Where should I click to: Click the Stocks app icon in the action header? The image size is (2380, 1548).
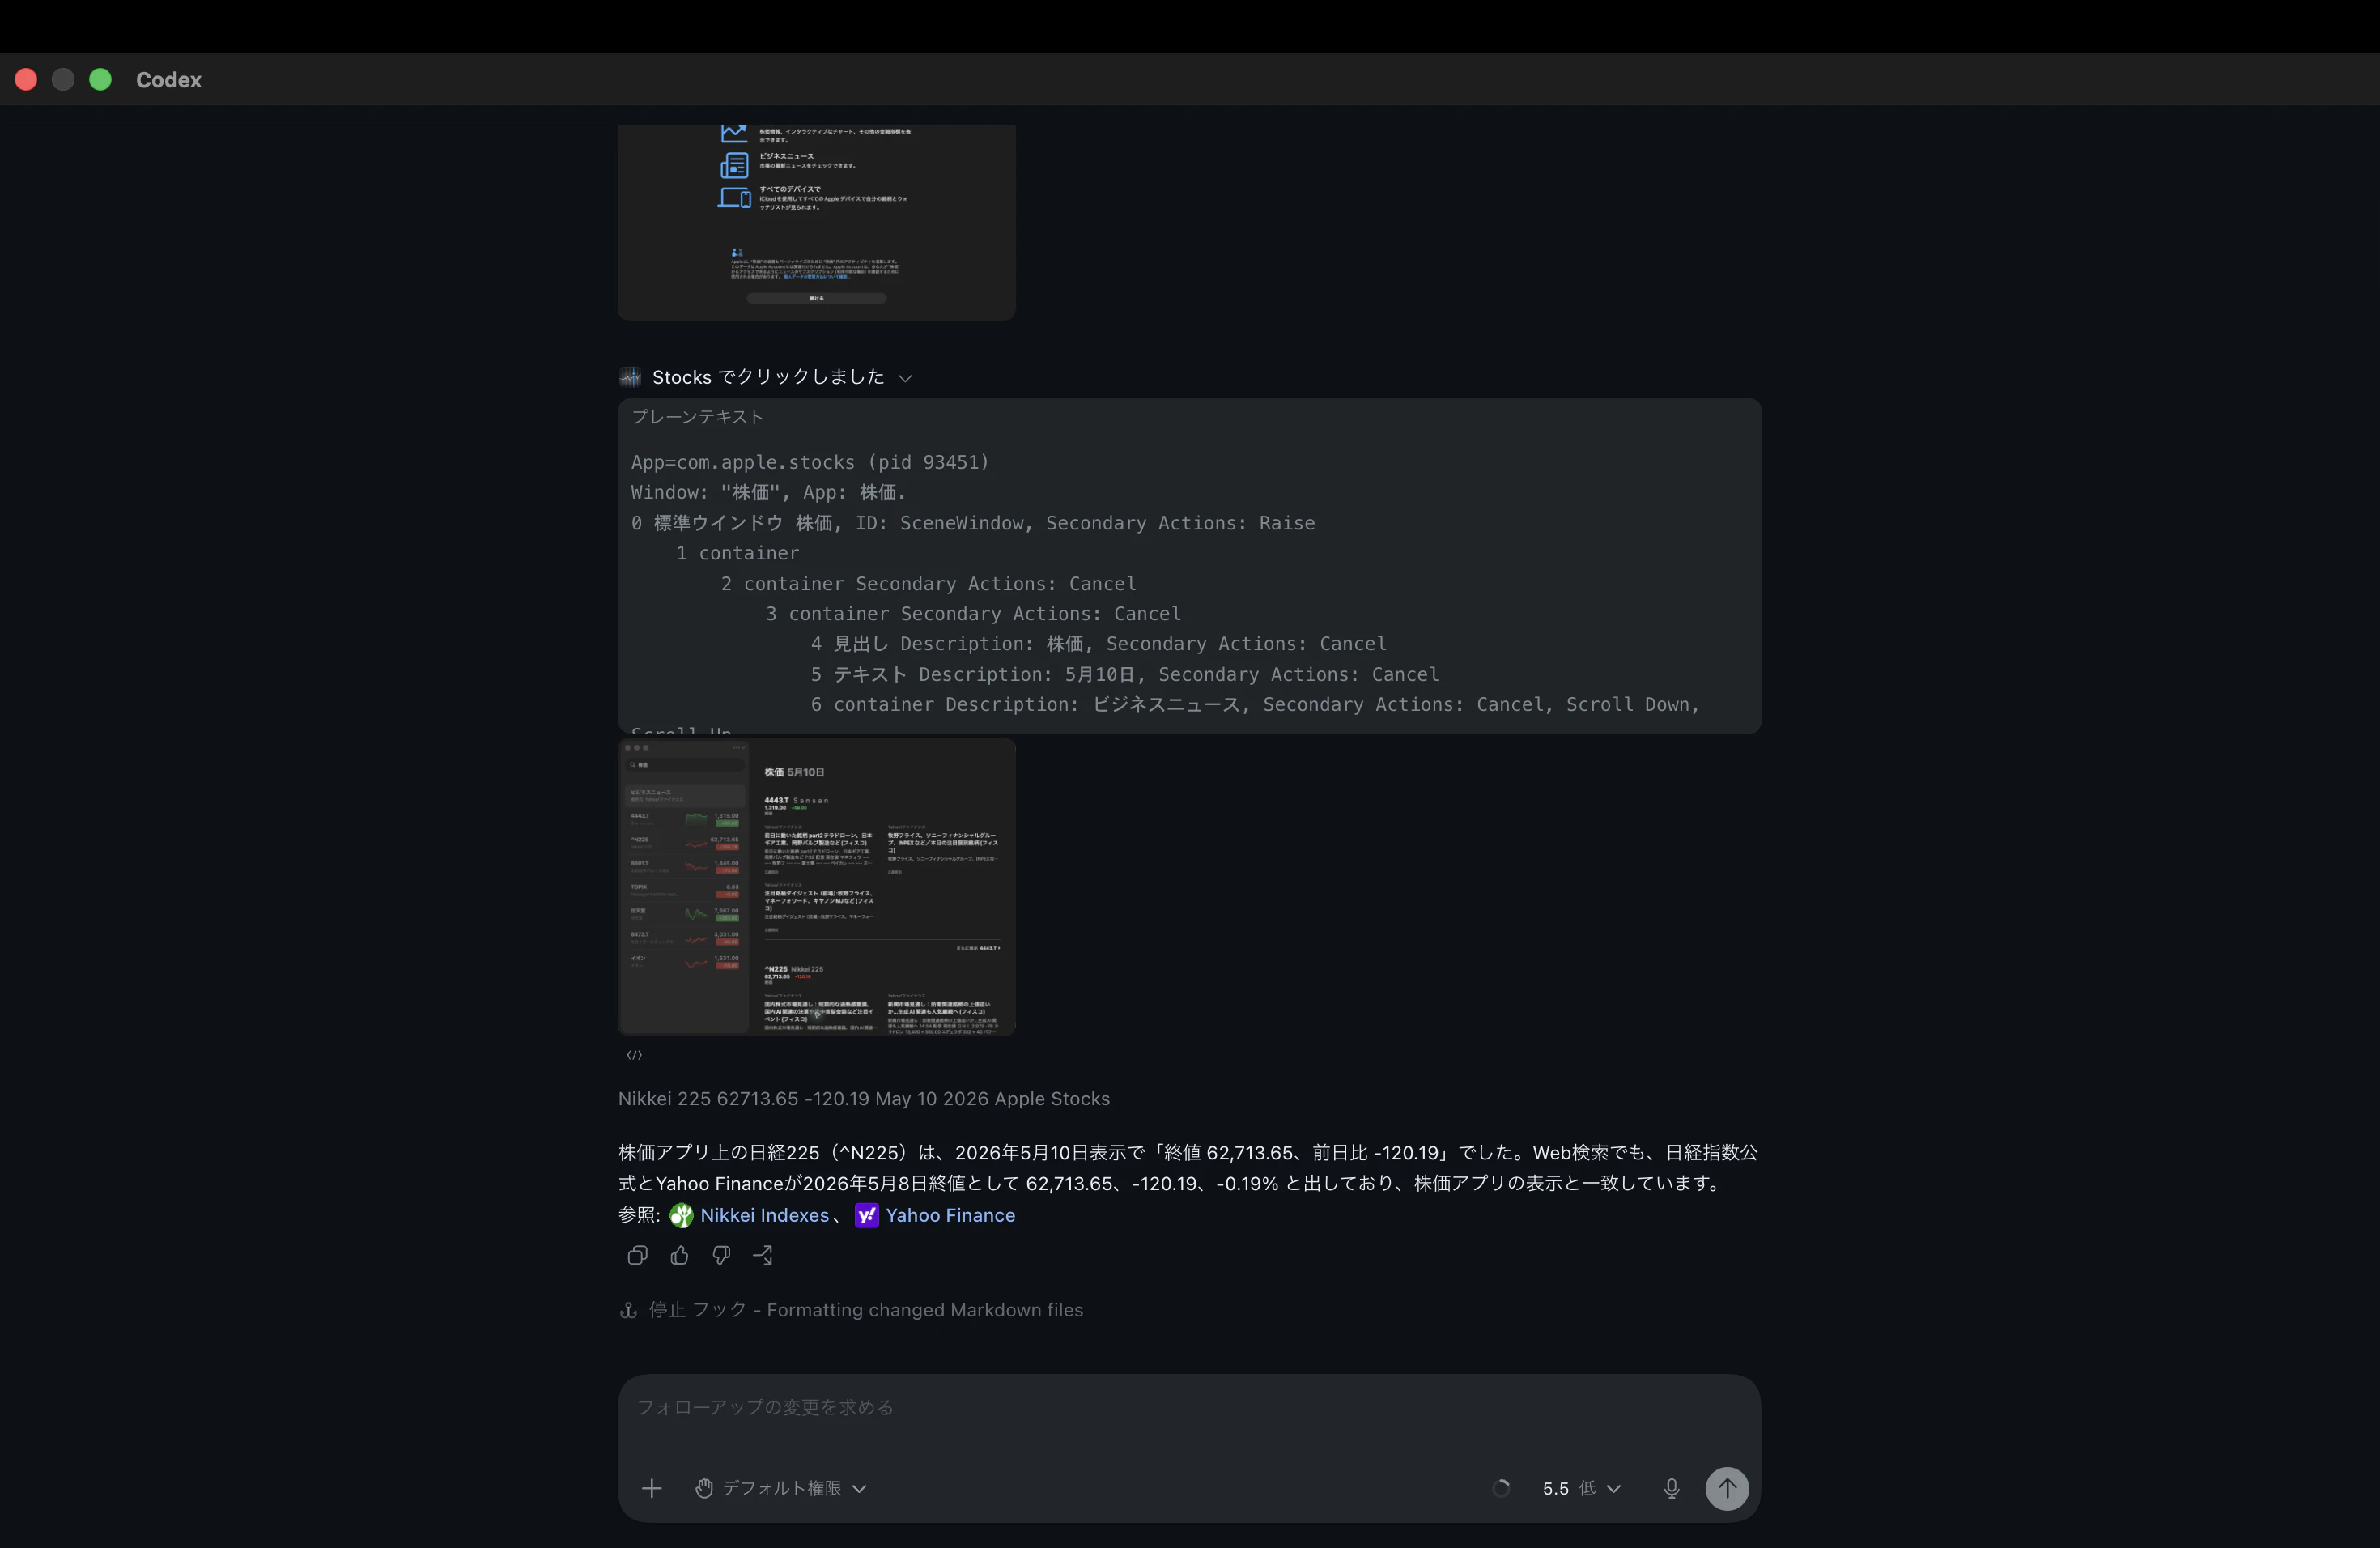coord(630,377)
